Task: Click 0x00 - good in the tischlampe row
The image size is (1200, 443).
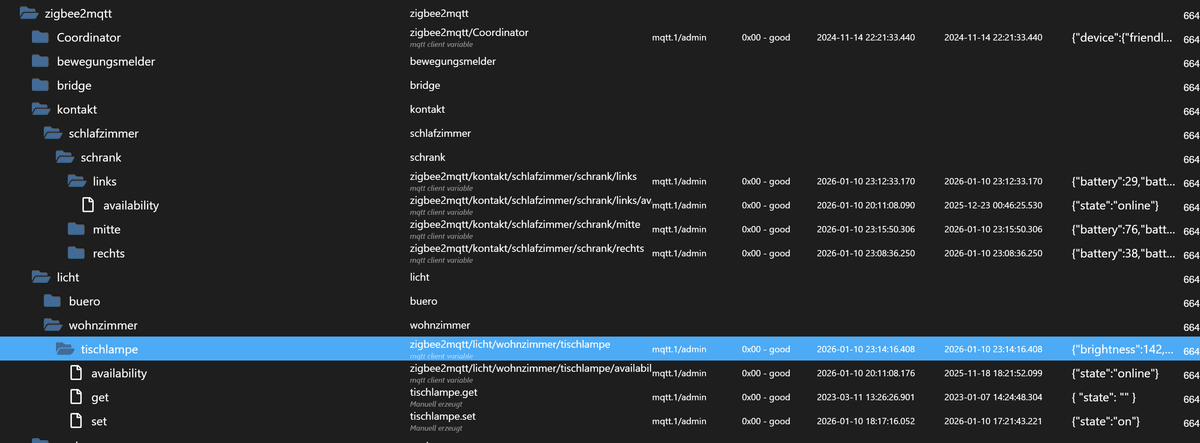Action: tap(766, 349)
